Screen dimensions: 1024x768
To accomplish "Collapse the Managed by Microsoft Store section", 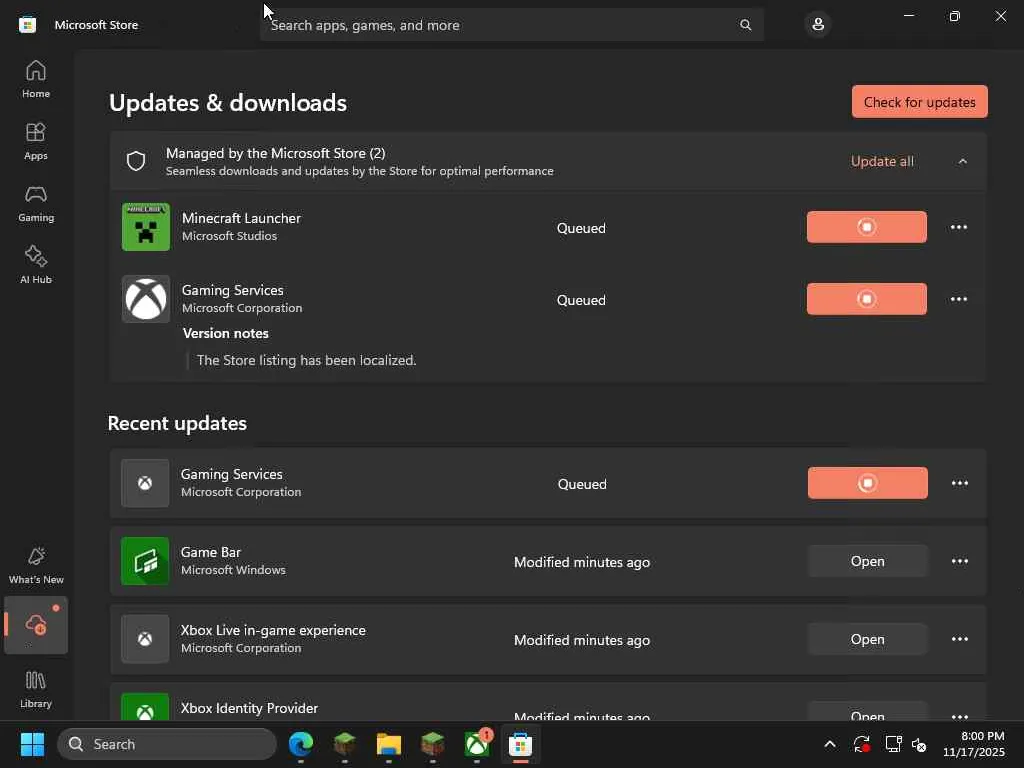I will [962, 161].
